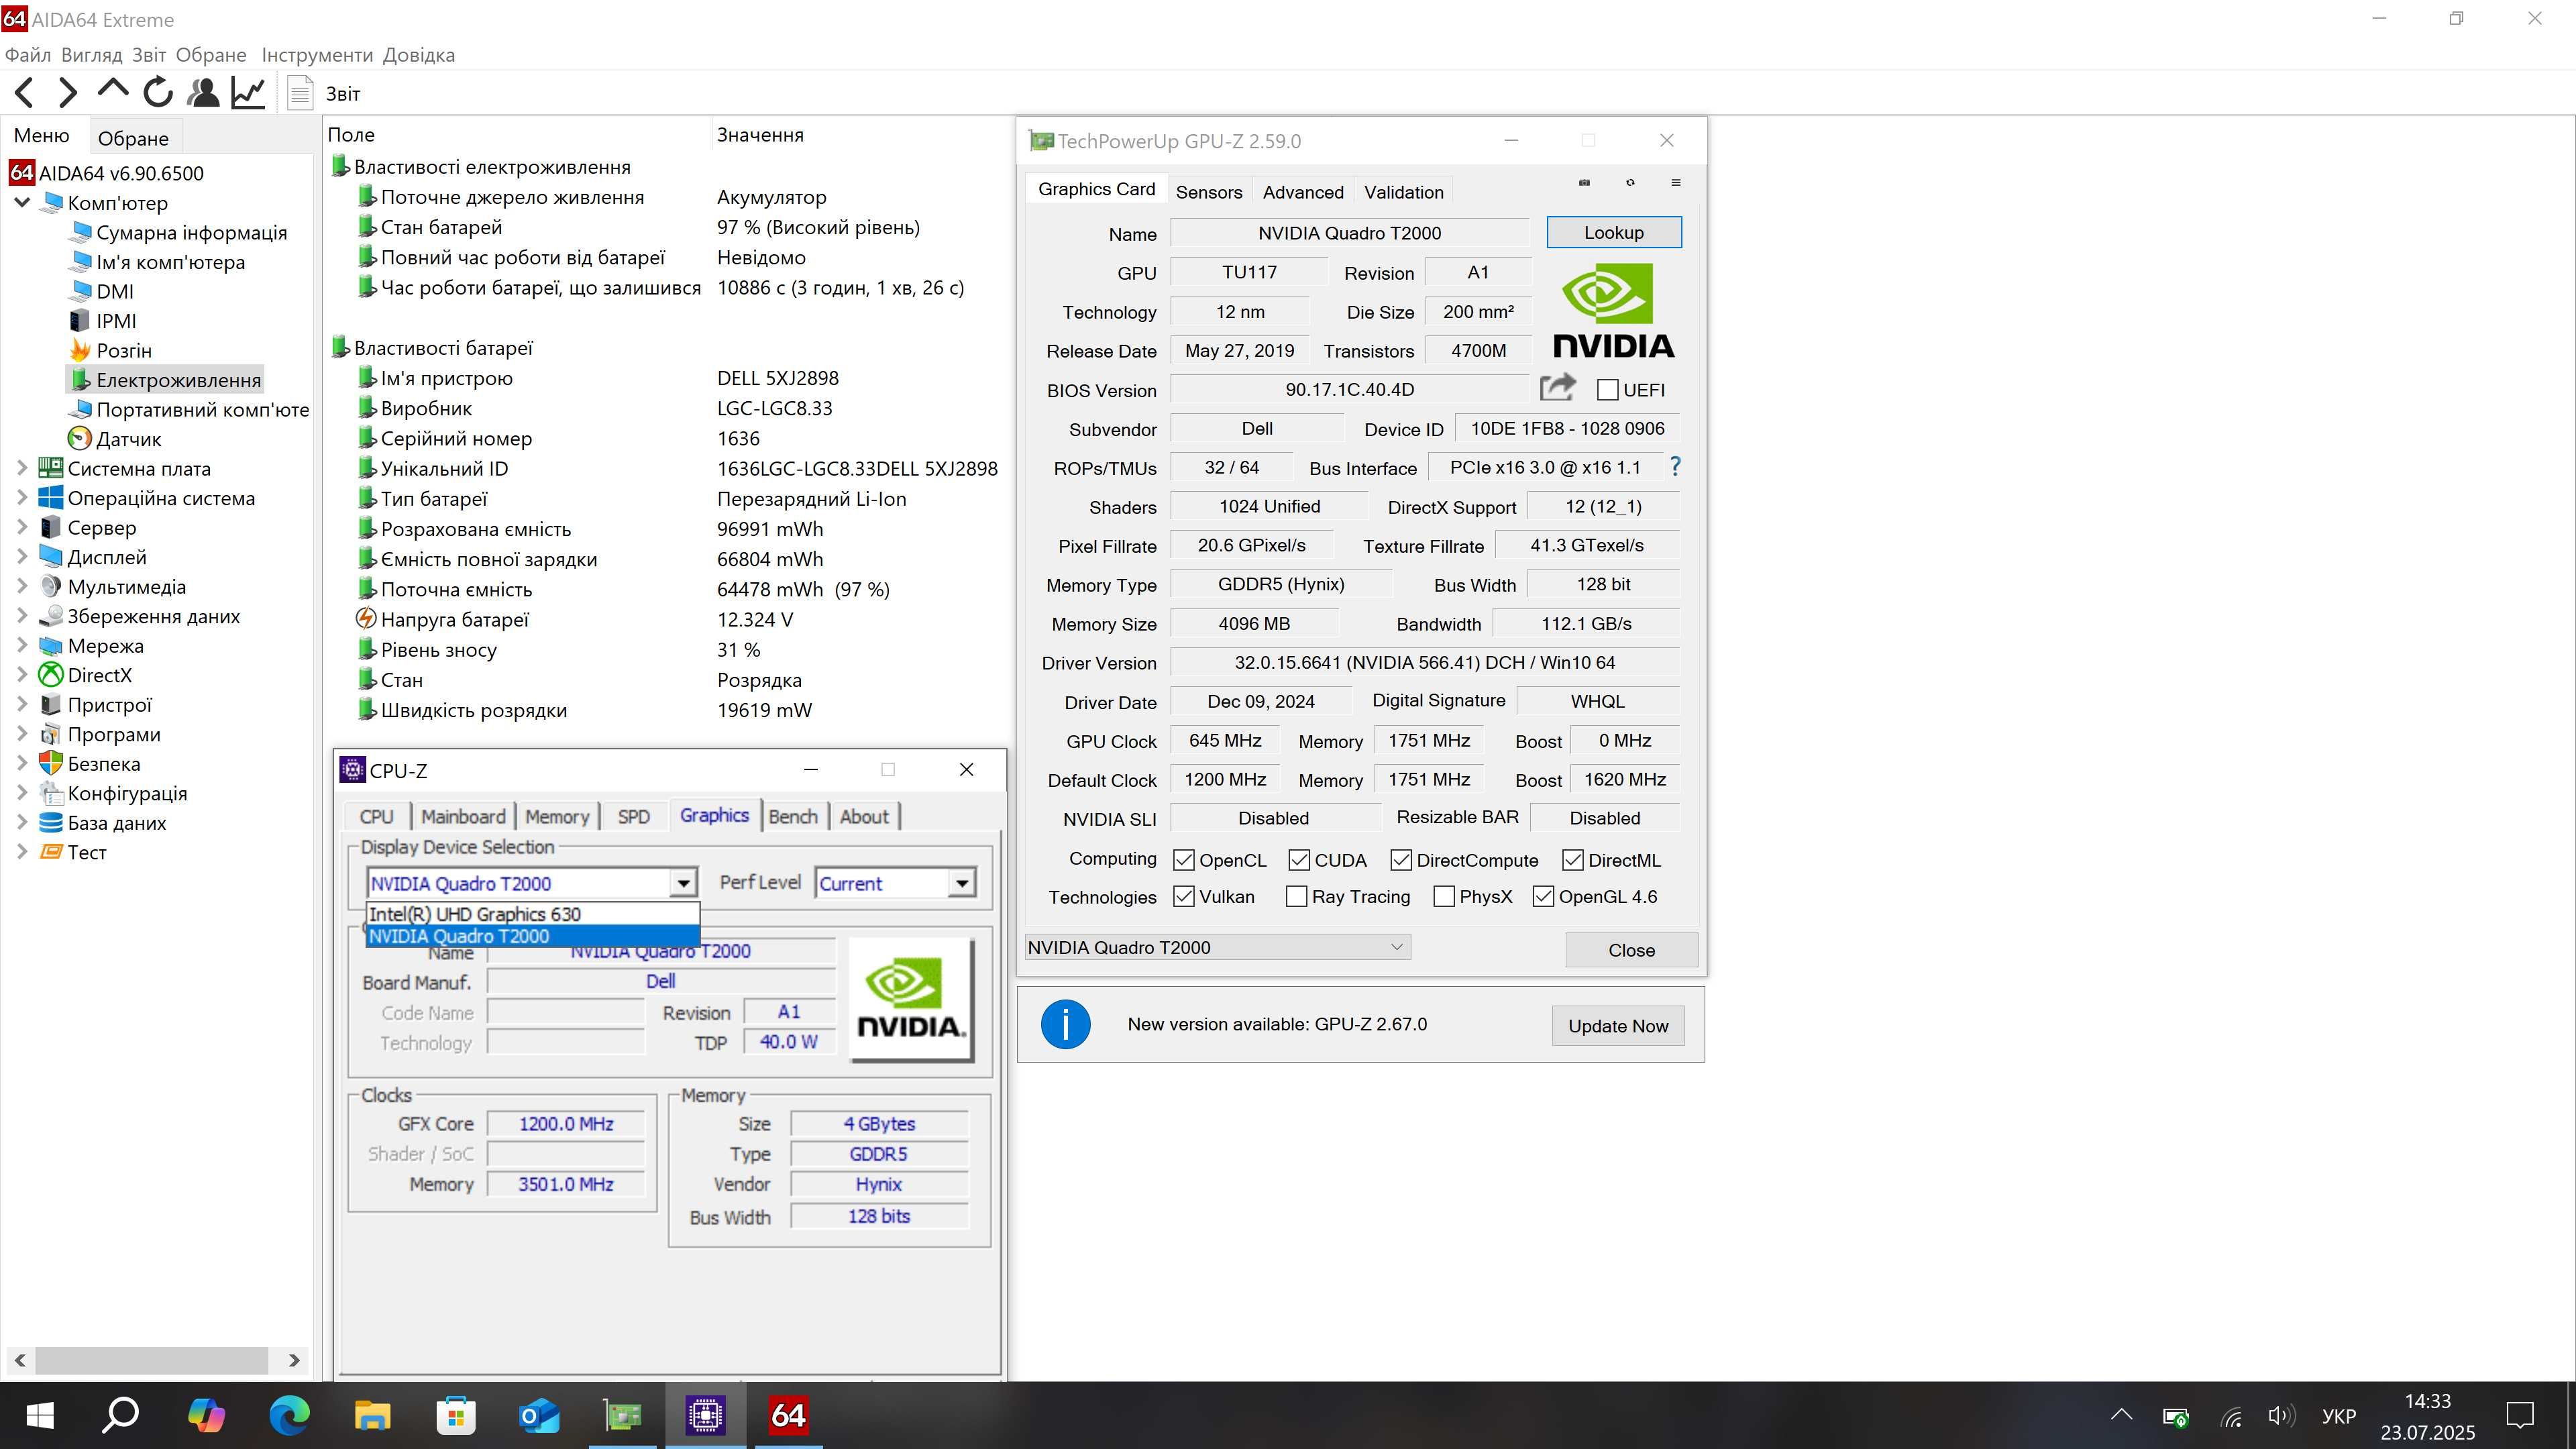Click the Lookup button in GPU-Z
The height and width of the screenshot is (1449, 2576).
(1613, 232)
